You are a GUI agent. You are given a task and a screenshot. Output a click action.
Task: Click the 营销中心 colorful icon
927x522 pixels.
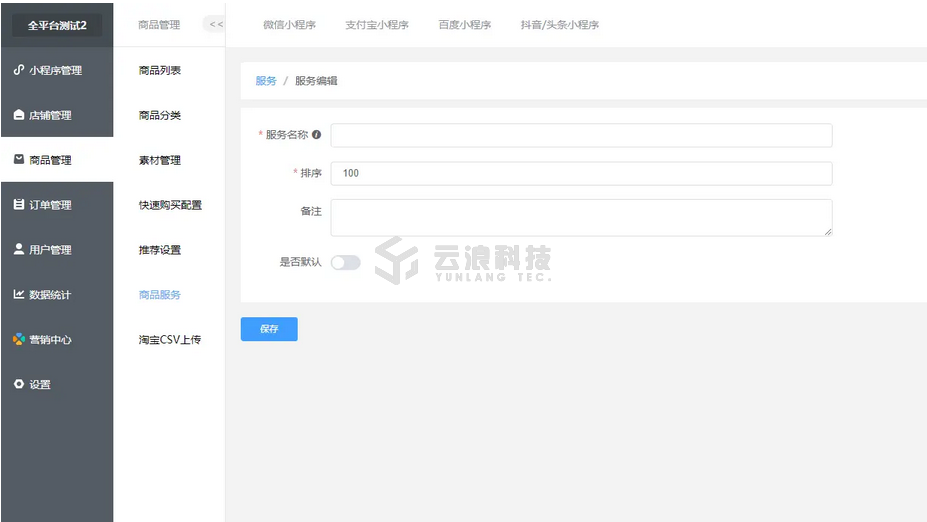pyautogui.click(x=18, y=340)
